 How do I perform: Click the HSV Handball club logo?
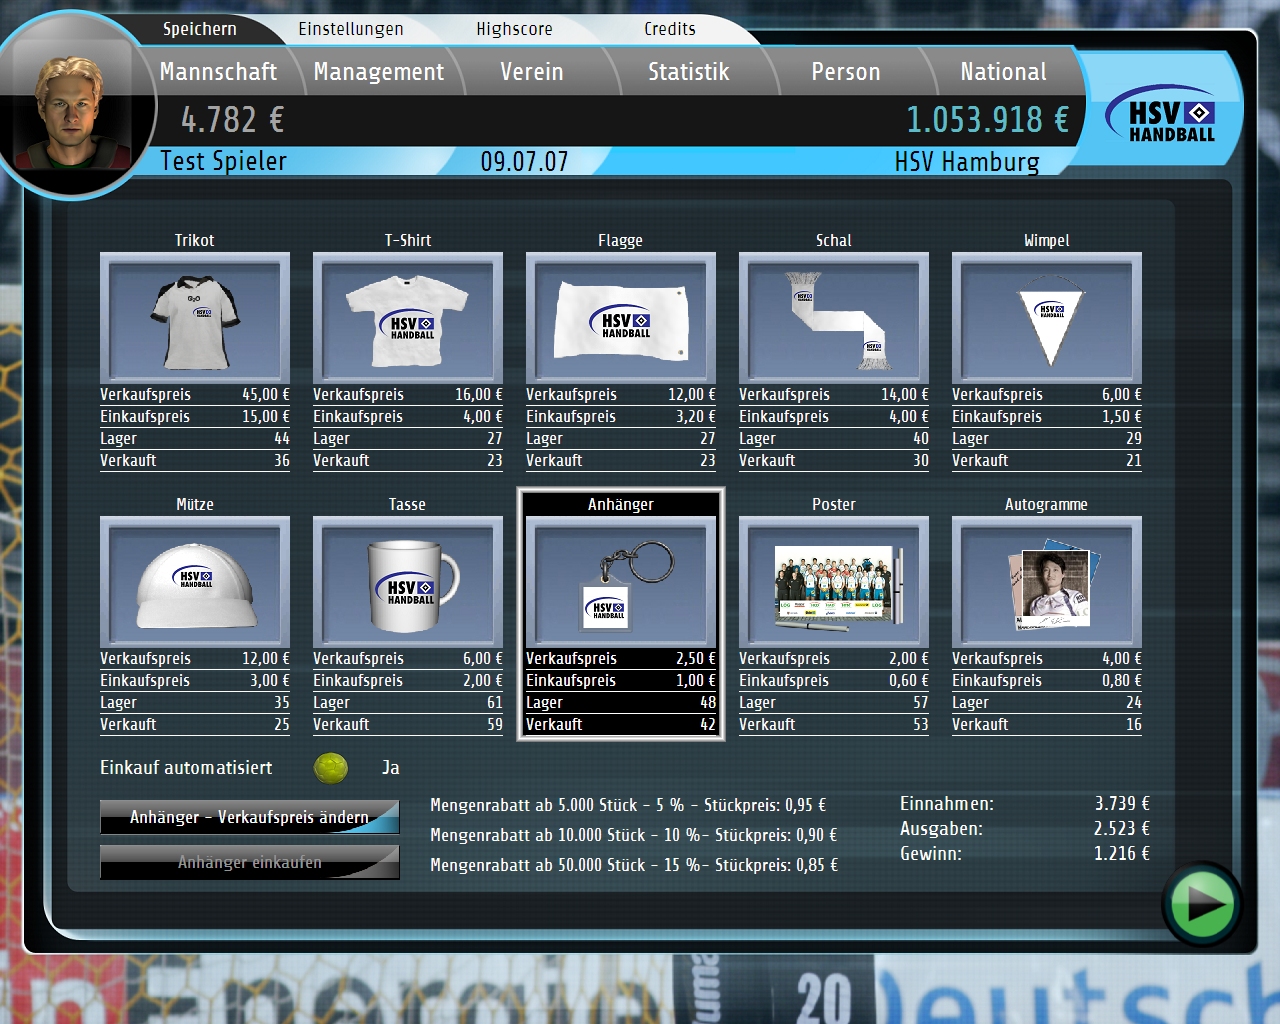1171,119
